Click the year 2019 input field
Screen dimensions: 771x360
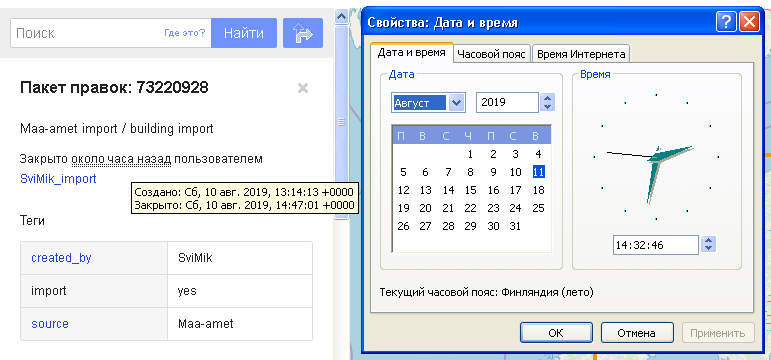507,103
